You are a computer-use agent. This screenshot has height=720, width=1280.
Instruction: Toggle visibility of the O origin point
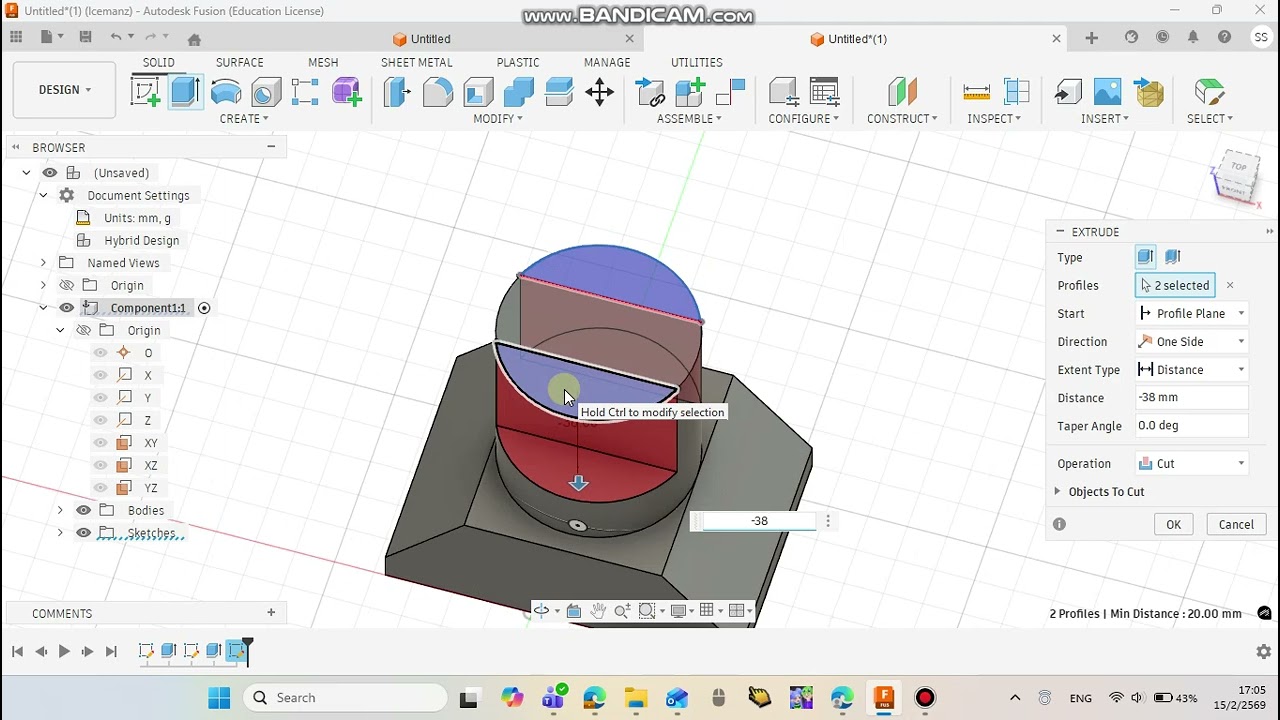[x=100, y=353]
